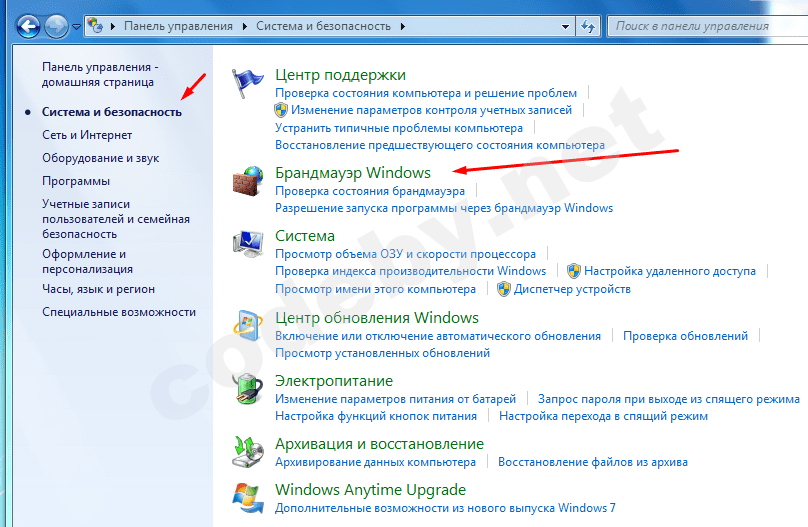Open Настройка удаленного доступа
The width and height of the screenshot is (808, 527).
670,271
